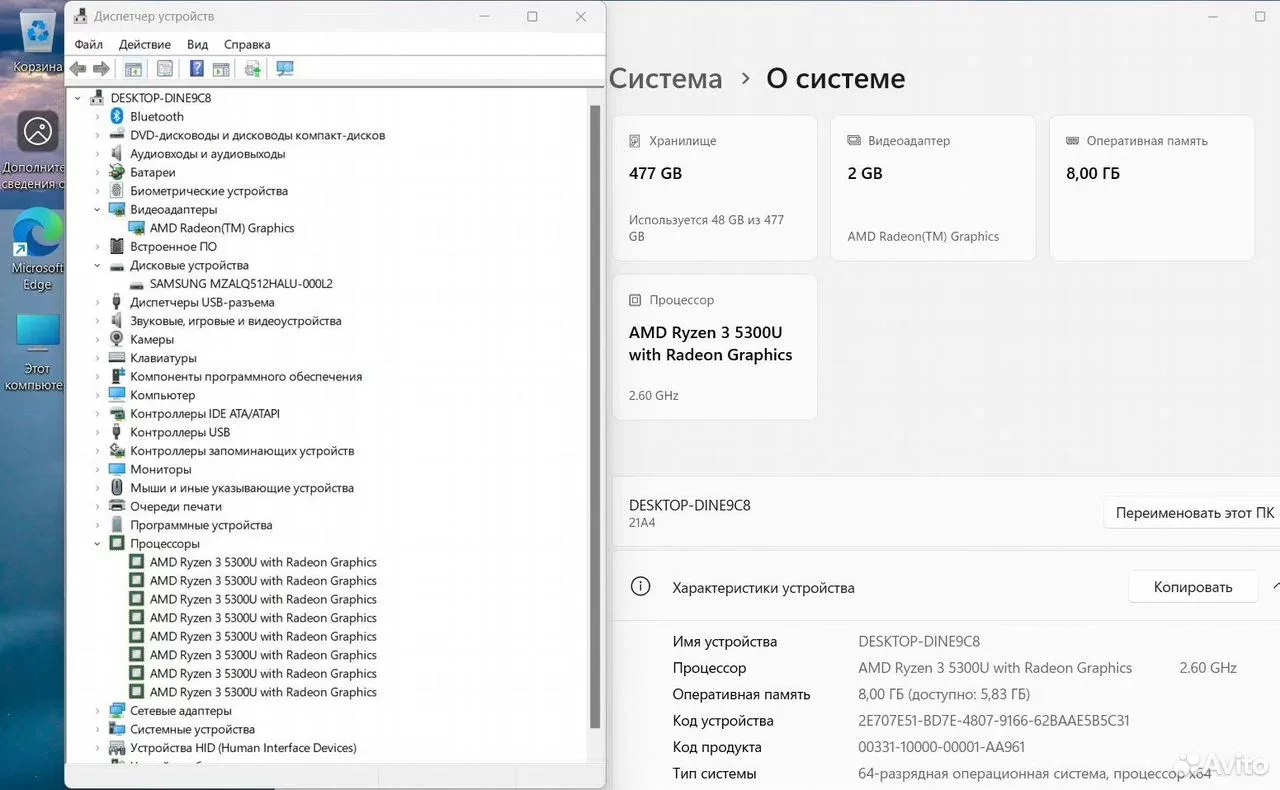Select the Мыши и иные указывающие устройства icon
This screenshot has width=1280, height=790.
click(117, 488)
